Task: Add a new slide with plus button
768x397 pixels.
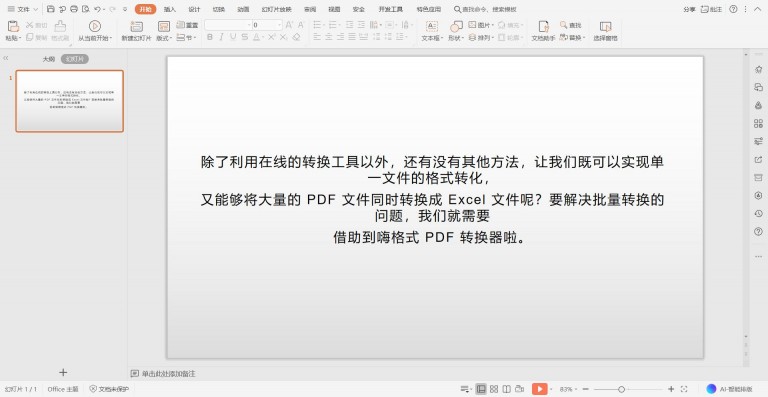Action: 63,373
